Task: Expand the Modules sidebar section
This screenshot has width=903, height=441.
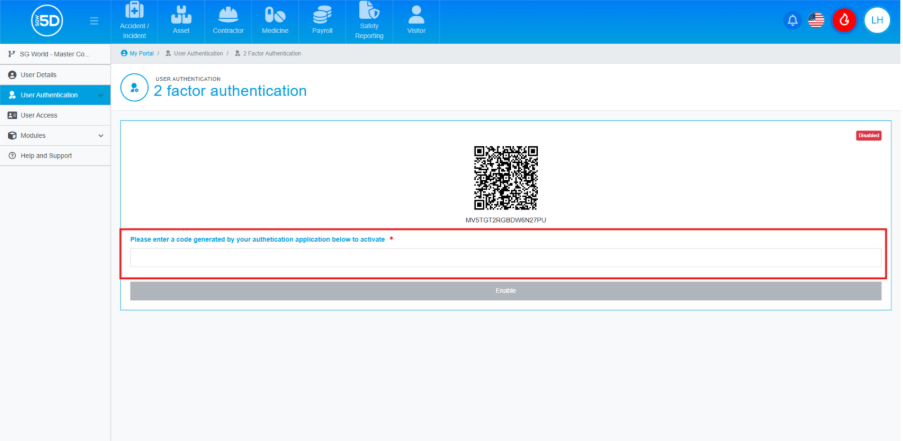Action: 55,135
